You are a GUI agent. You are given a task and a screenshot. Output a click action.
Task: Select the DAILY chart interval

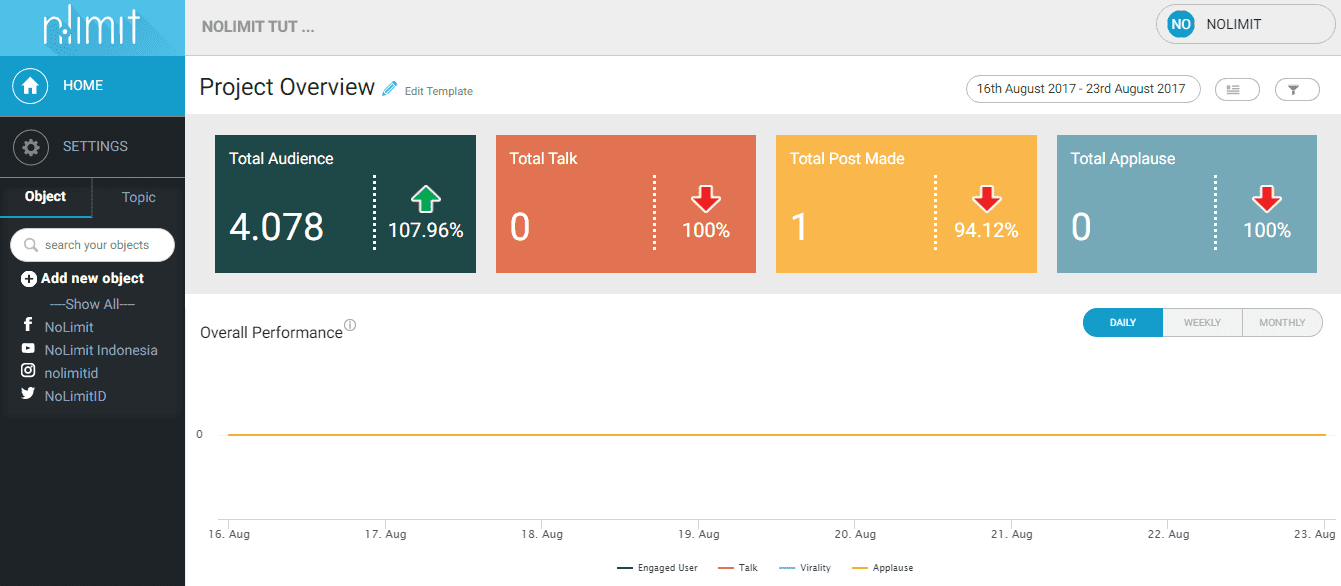tap(1123, 323)
